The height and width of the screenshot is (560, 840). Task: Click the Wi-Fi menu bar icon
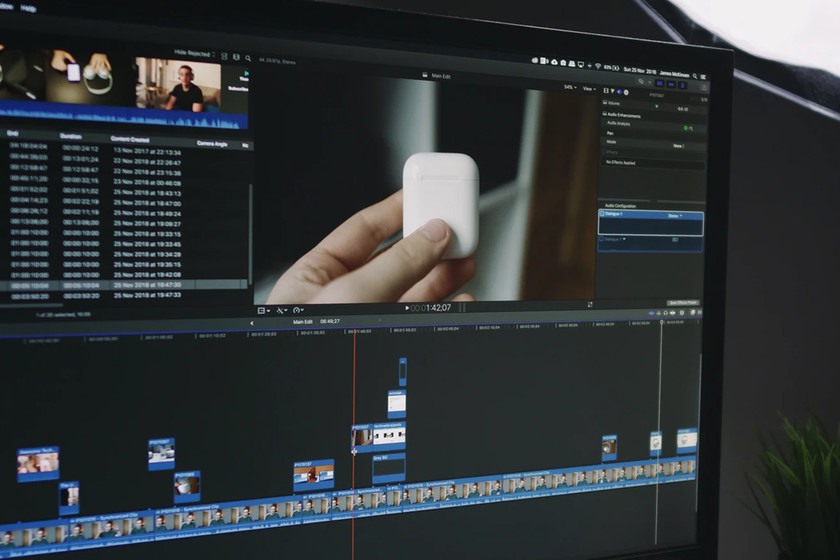pos(598,66)
